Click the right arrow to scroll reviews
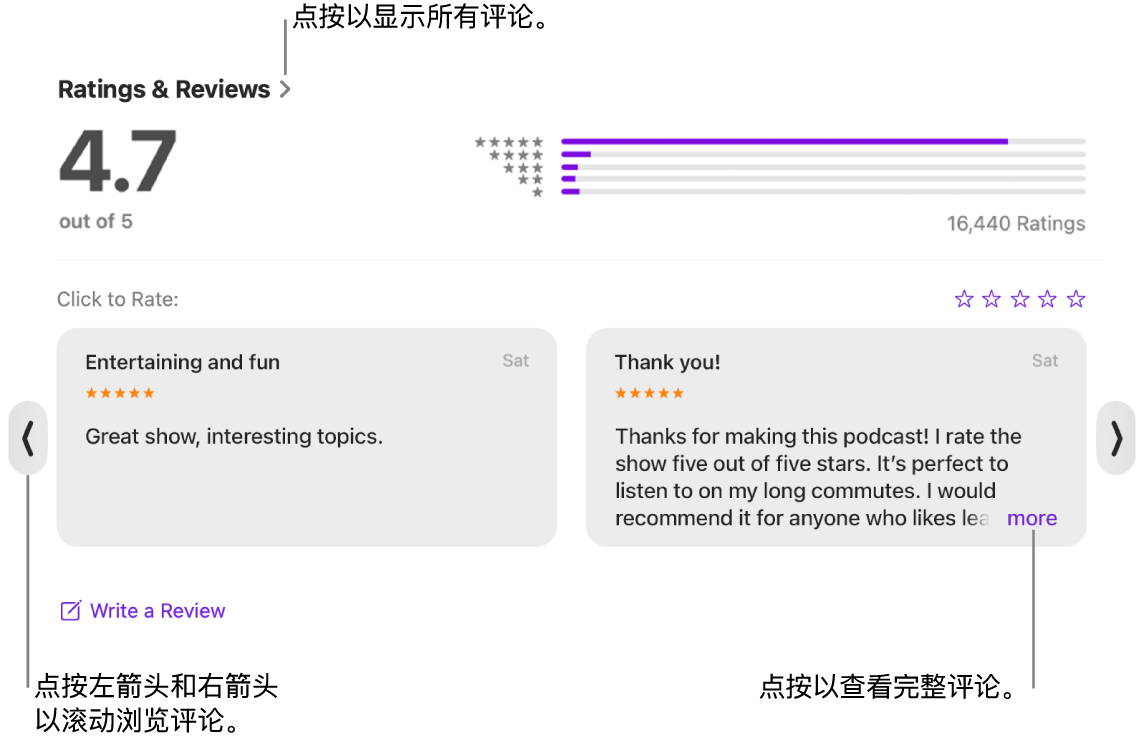Viewport: 1144px width, 742px height. 1116,438
